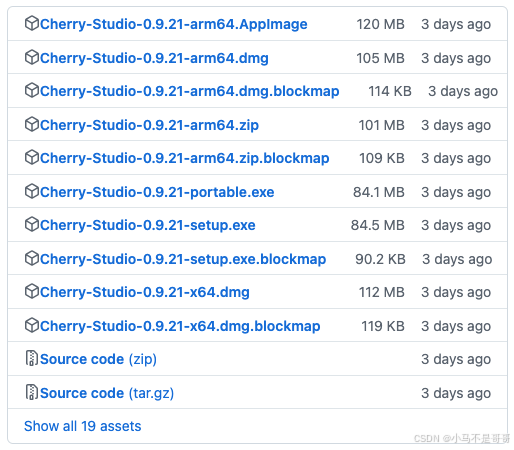Click the 84.5 MB size of setup.exe

[378, 225]
